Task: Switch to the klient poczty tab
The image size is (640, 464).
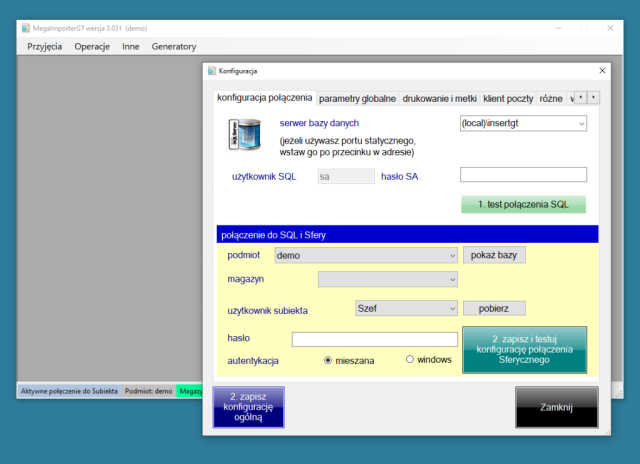Action: point(508,98)
